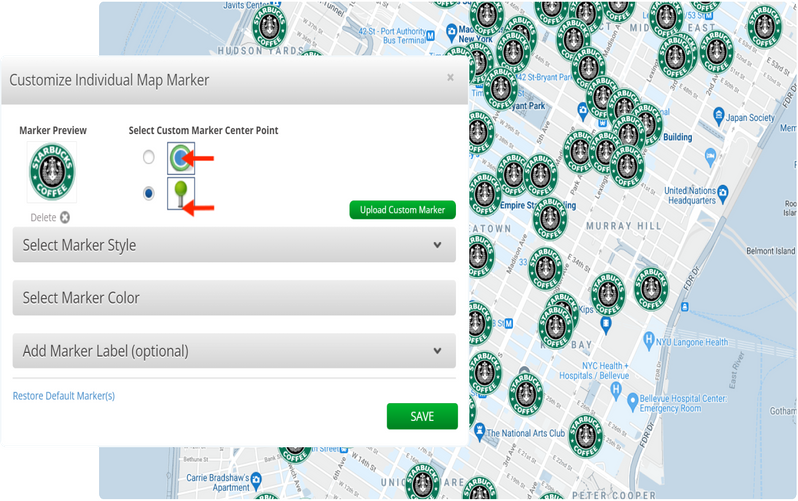
Task: Select the pin bottom point marker icon
Action: (x=181, y=193)
